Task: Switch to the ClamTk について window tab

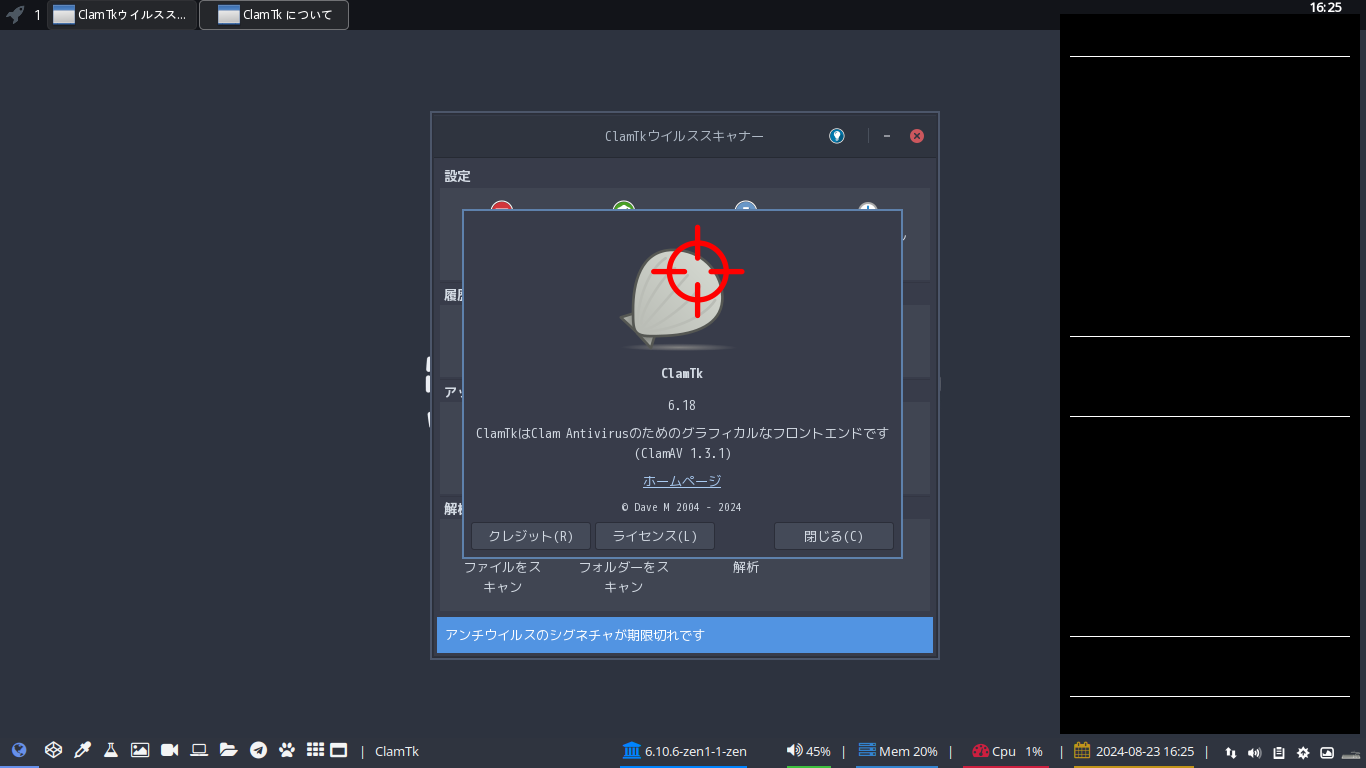Action: pos(273,15)
